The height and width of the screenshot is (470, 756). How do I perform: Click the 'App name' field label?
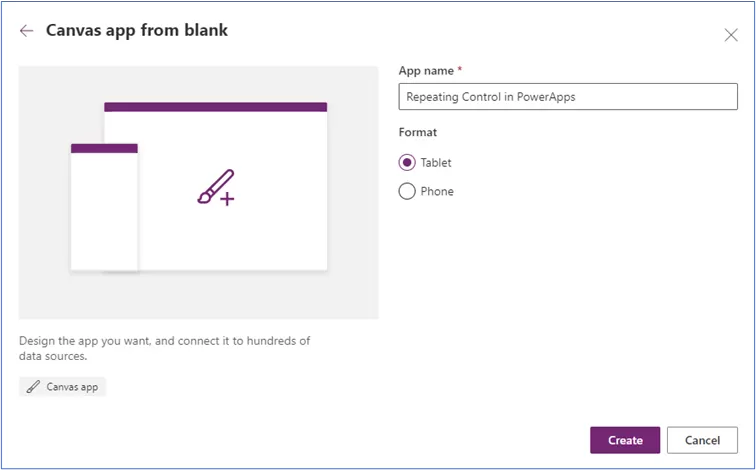tap(425, 70)
